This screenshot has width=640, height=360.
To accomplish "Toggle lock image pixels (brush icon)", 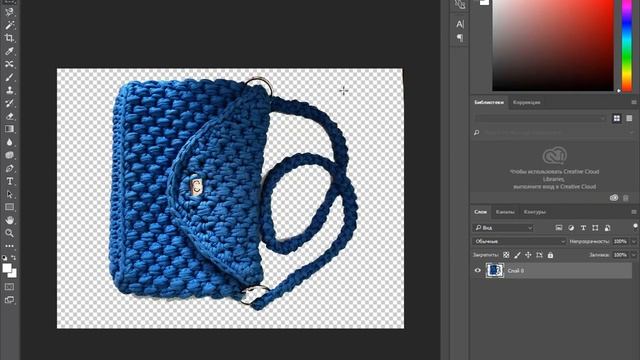I will [x=517, y=255].
